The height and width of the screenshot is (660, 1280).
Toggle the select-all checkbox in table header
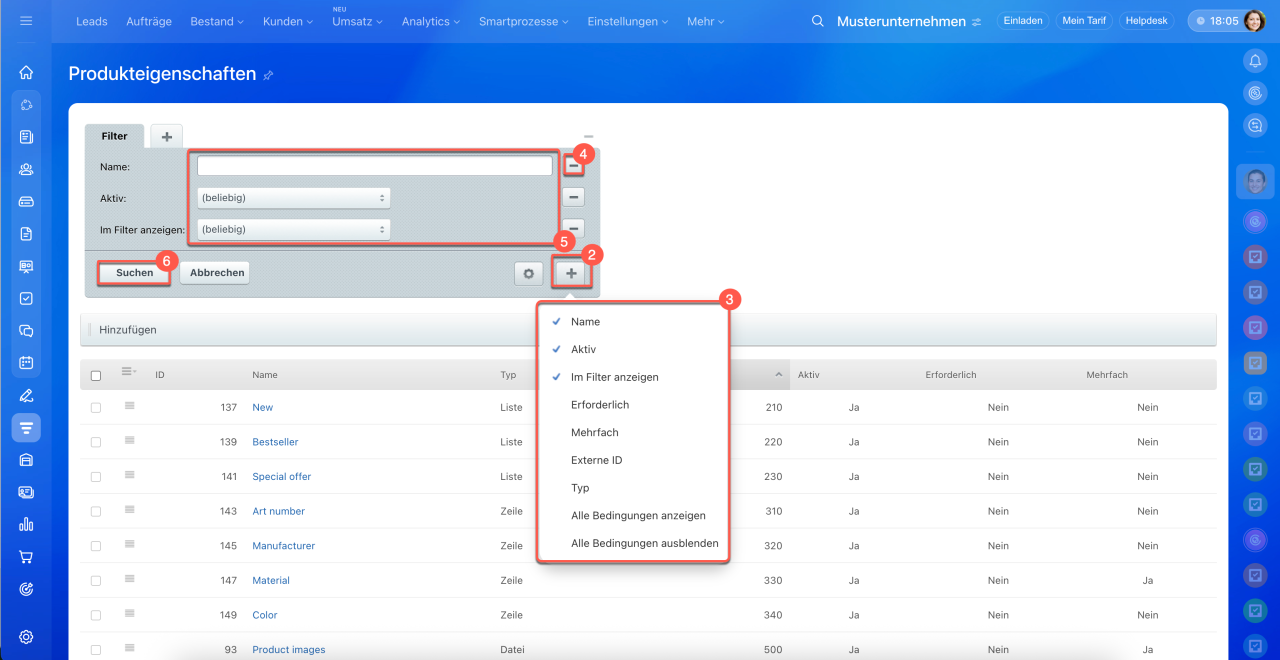[96, 376]
